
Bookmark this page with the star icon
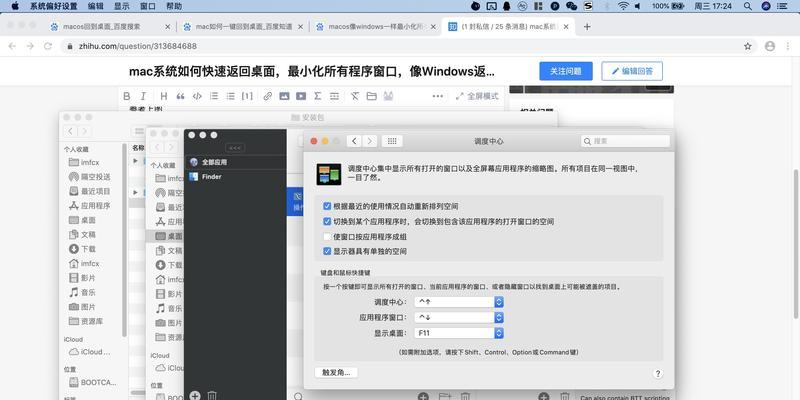click(747, 46)
